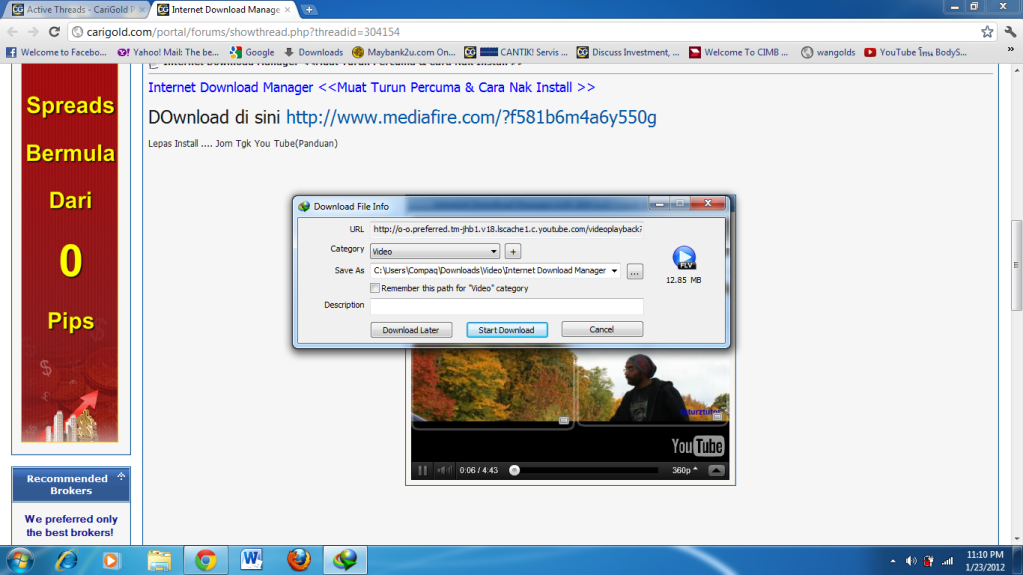This screenshot has height=575, width=1023.
Task: Launch Internet Explorer from the taskbar
Action: coord(67,561)
